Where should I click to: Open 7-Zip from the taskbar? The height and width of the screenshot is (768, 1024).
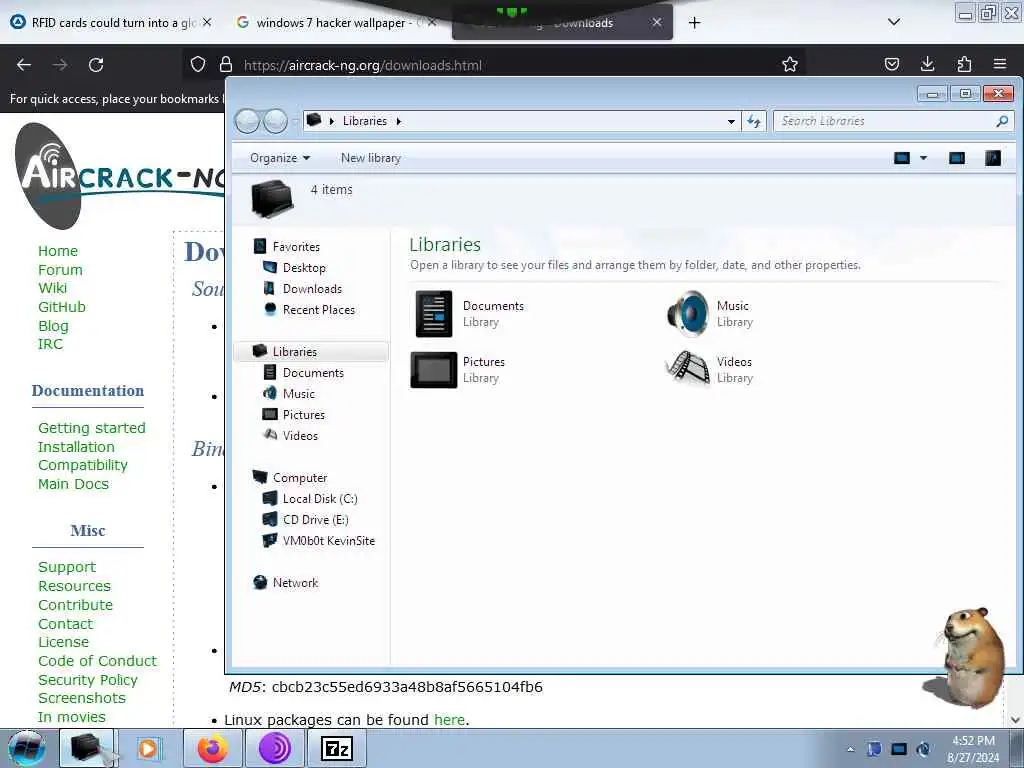(x=338, y=748)
